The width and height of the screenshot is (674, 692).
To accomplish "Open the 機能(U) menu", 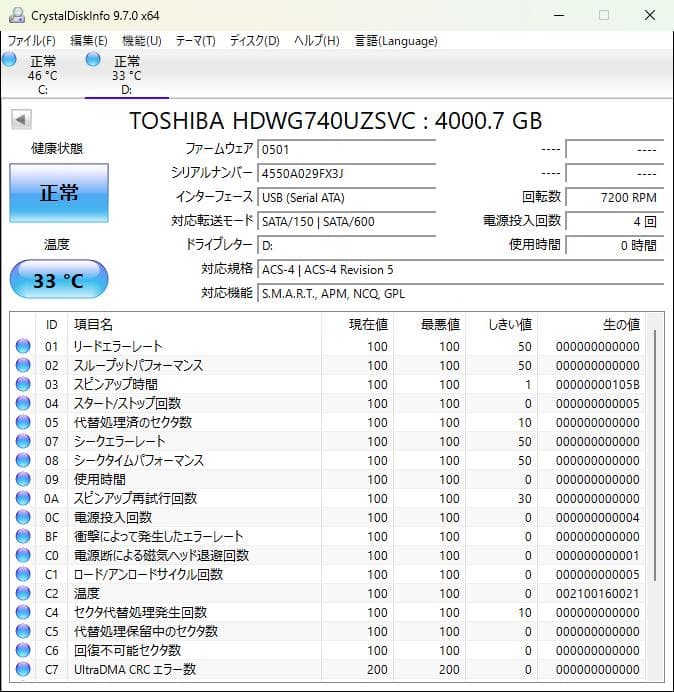I will 142,41.
